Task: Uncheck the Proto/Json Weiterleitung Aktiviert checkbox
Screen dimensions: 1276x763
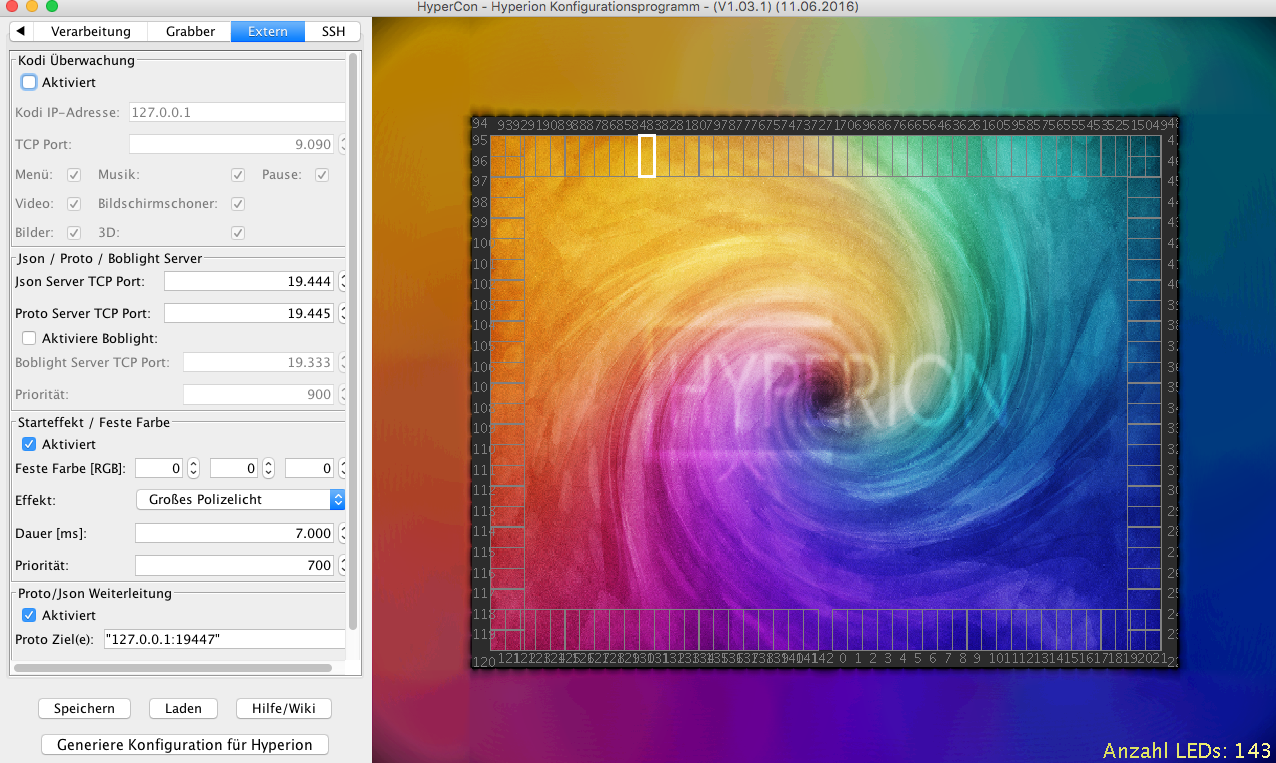Action: [x=29, y=615]
